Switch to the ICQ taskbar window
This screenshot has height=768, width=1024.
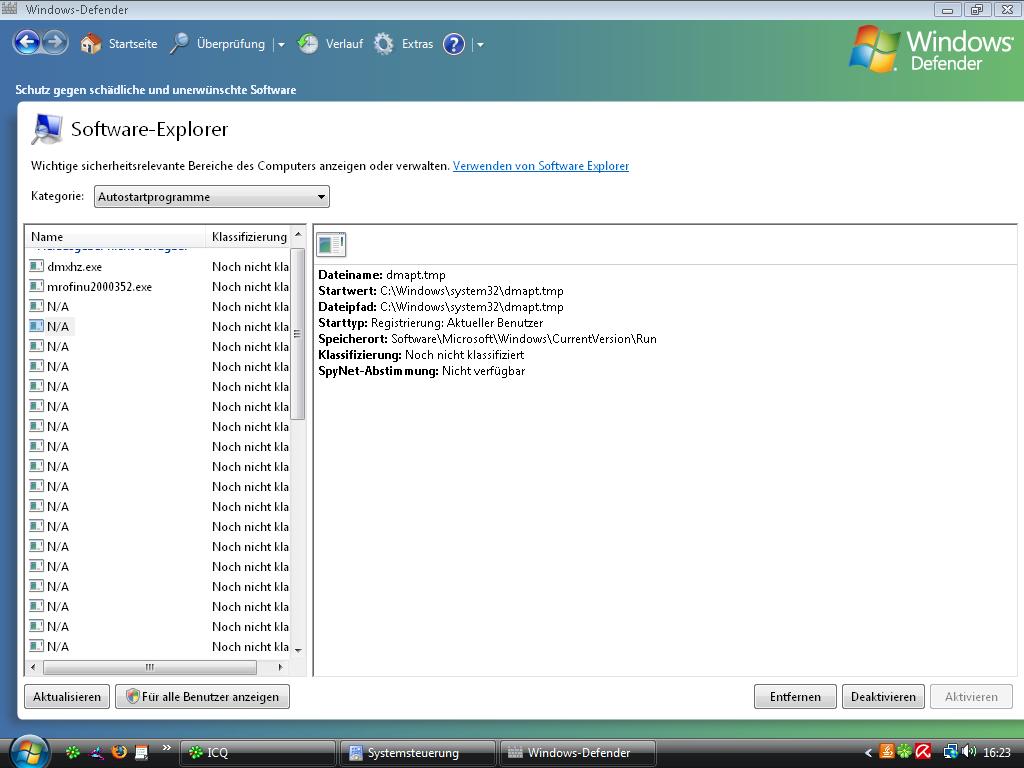pyautogui.click(x=257, y=753)
